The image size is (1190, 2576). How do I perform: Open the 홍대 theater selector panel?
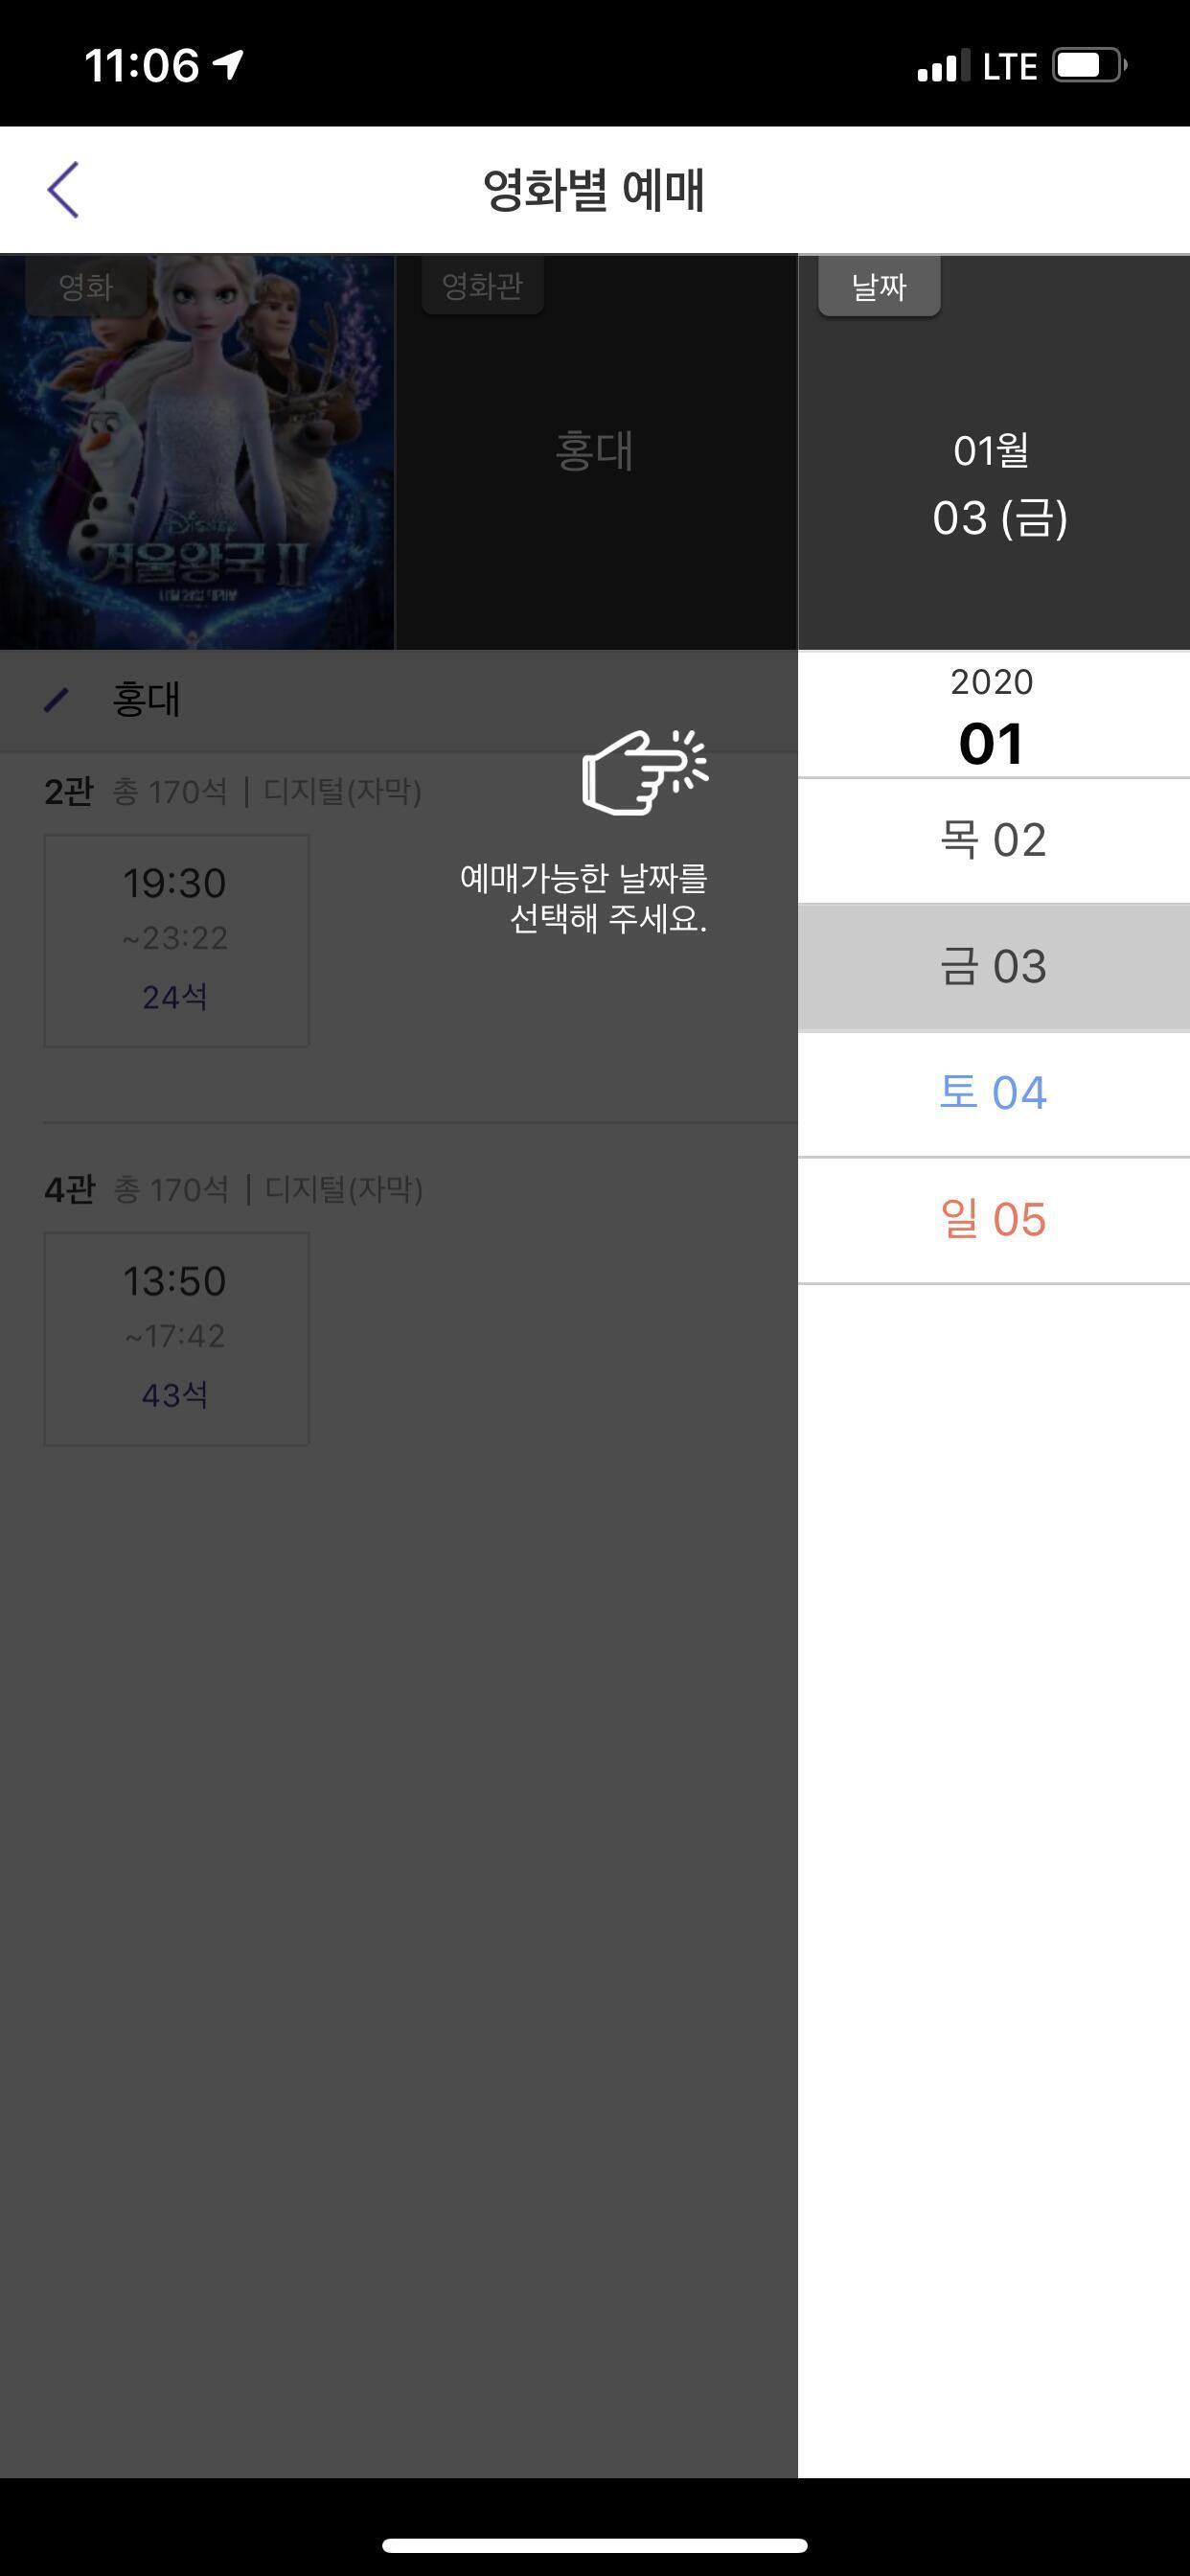[595, 451]
